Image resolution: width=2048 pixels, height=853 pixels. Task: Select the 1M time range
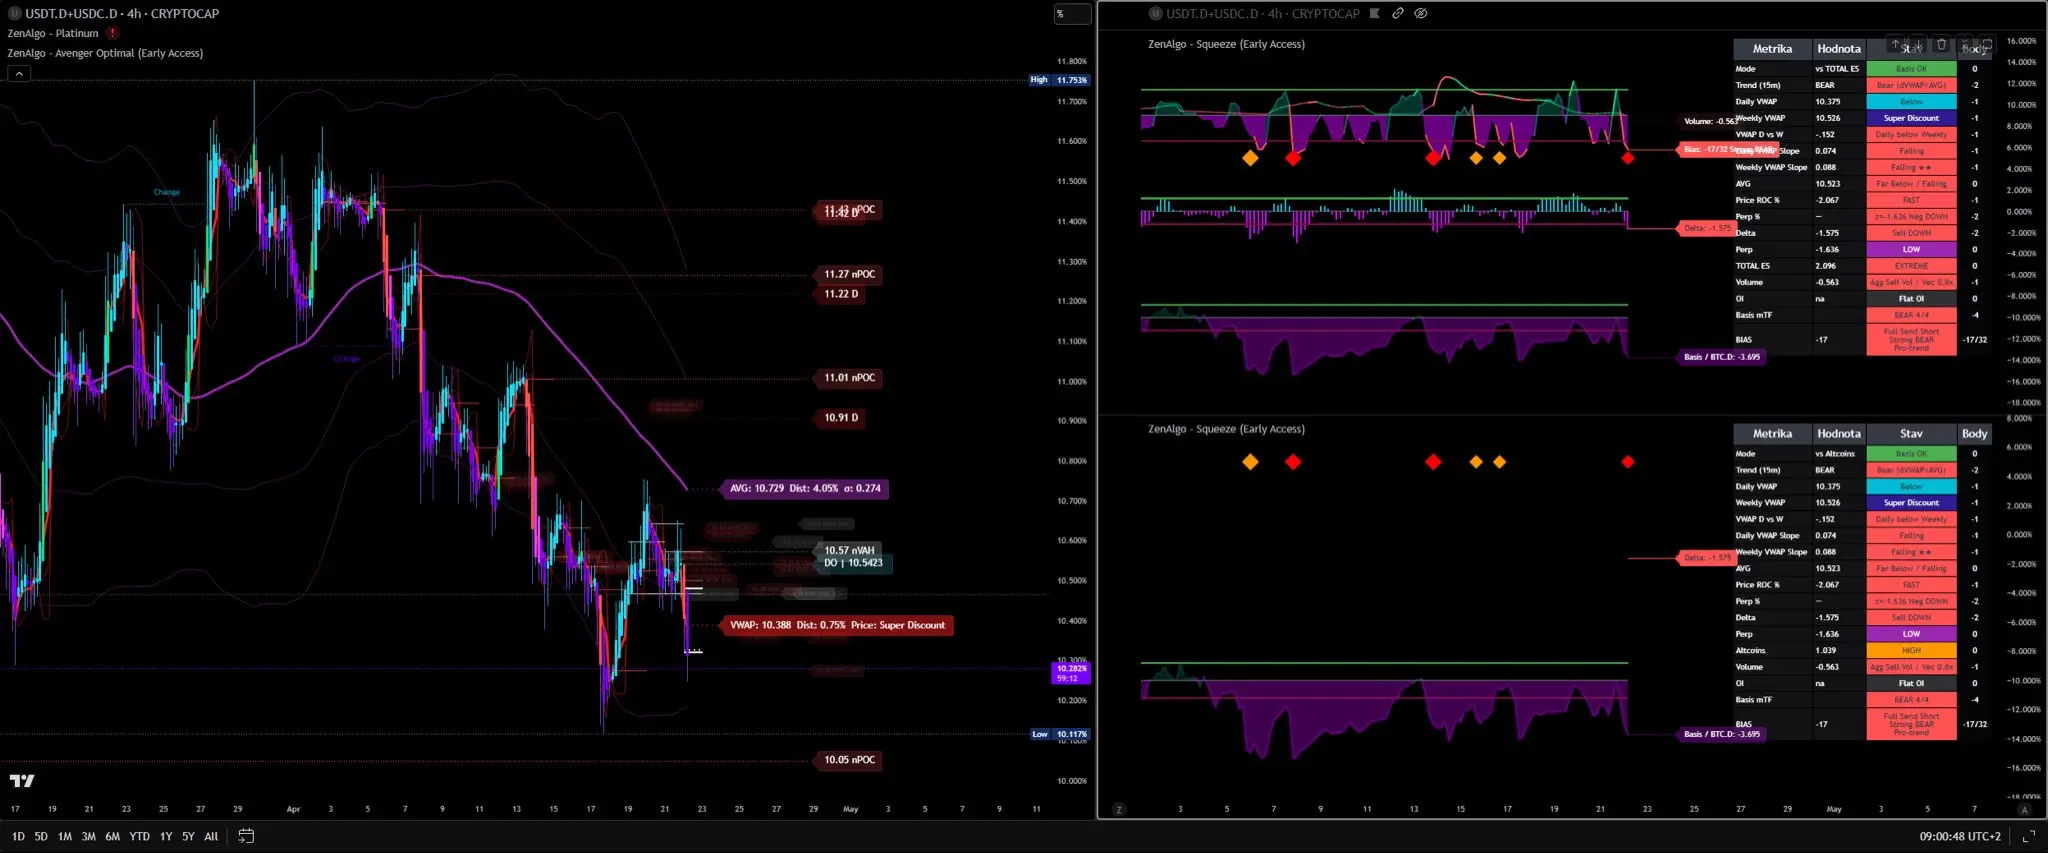point(65,836)
